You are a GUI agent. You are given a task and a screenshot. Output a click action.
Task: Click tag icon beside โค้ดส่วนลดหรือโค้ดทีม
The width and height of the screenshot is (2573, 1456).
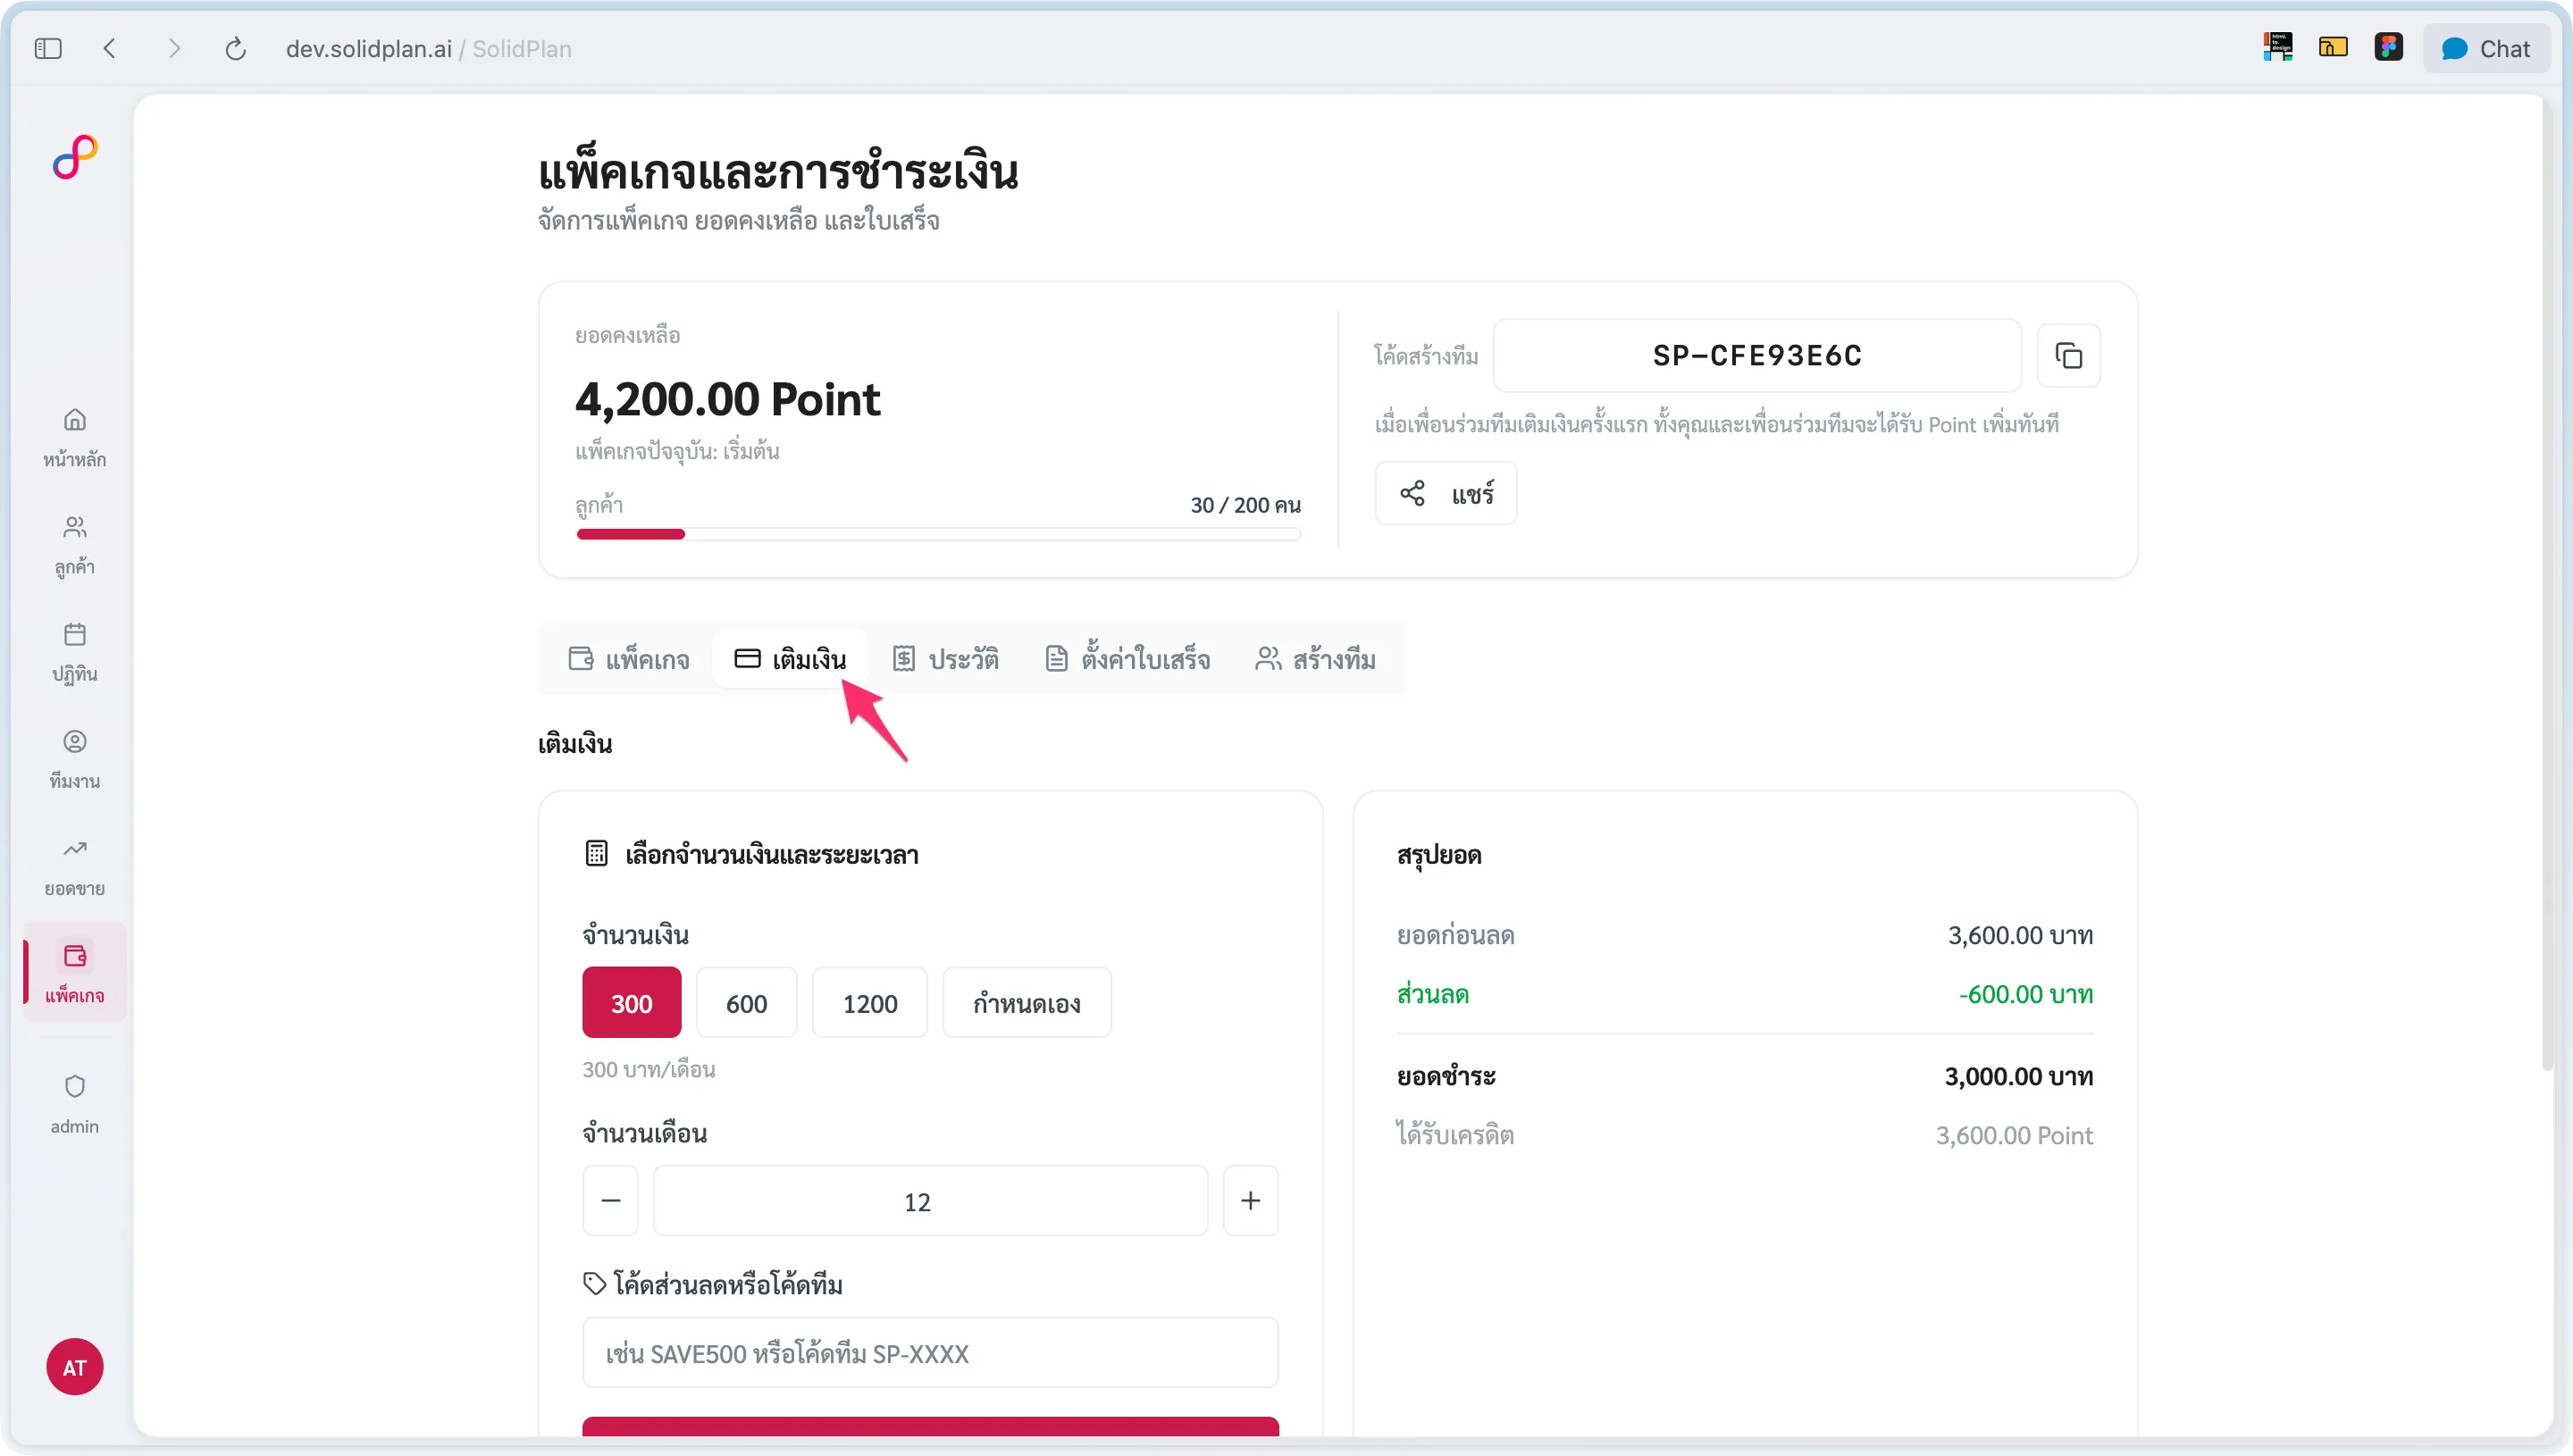pos(594,1283)
